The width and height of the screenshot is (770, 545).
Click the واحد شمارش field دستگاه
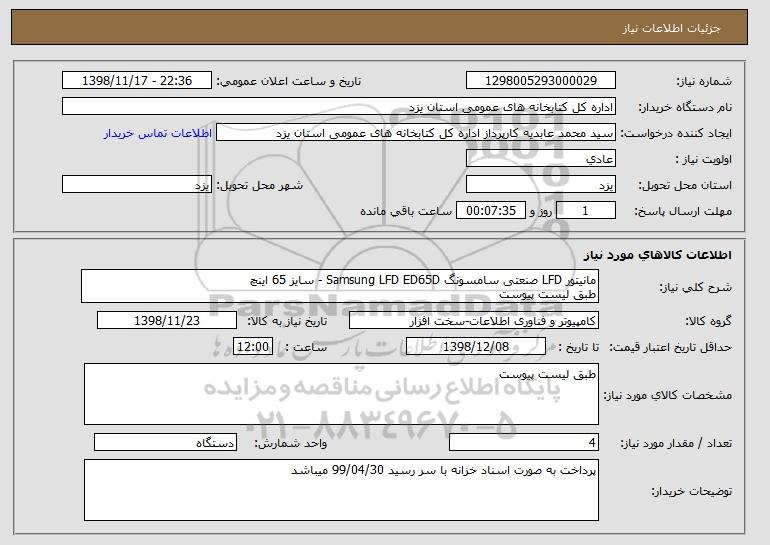pyautogui.click(x=165, y=442)
